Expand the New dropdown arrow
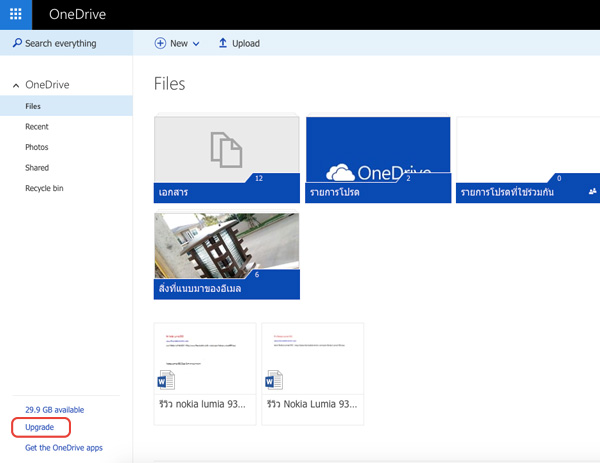This screenshot has width=600, height=463. [x=196, y=44]
